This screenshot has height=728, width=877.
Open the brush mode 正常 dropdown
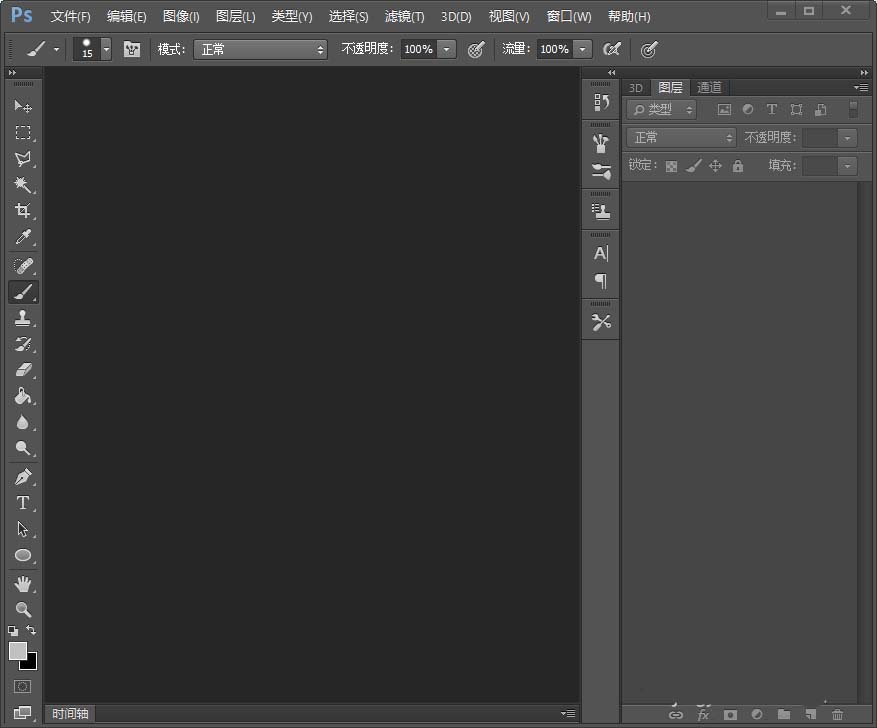pyautogui.click(x=260, y=49)
